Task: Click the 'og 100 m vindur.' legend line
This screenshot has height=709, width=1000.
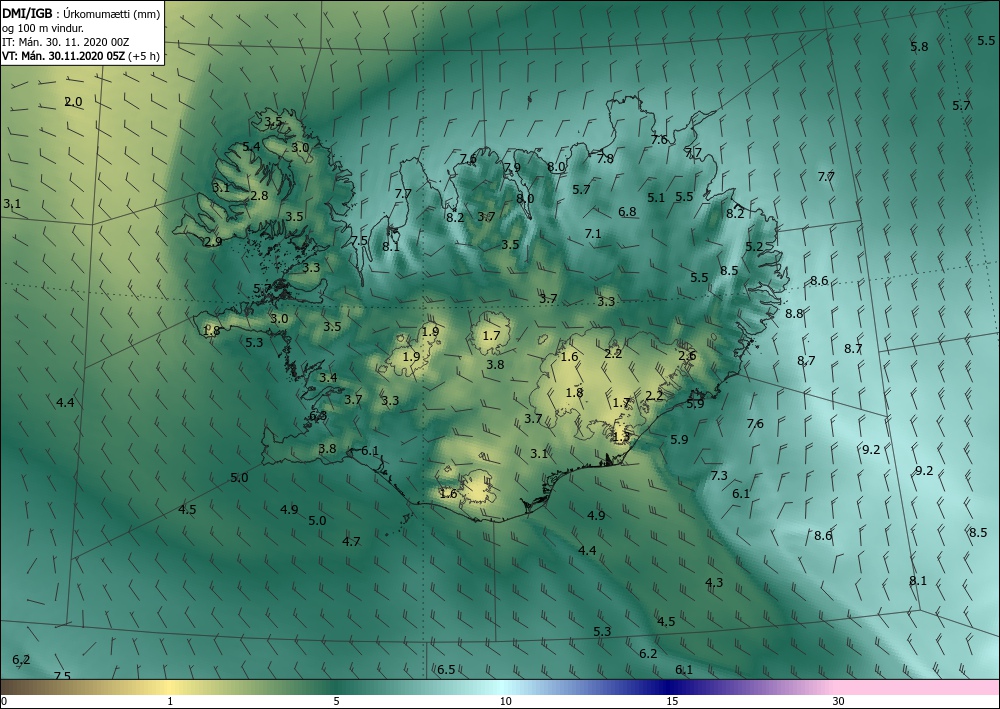Action: [43, 28]
